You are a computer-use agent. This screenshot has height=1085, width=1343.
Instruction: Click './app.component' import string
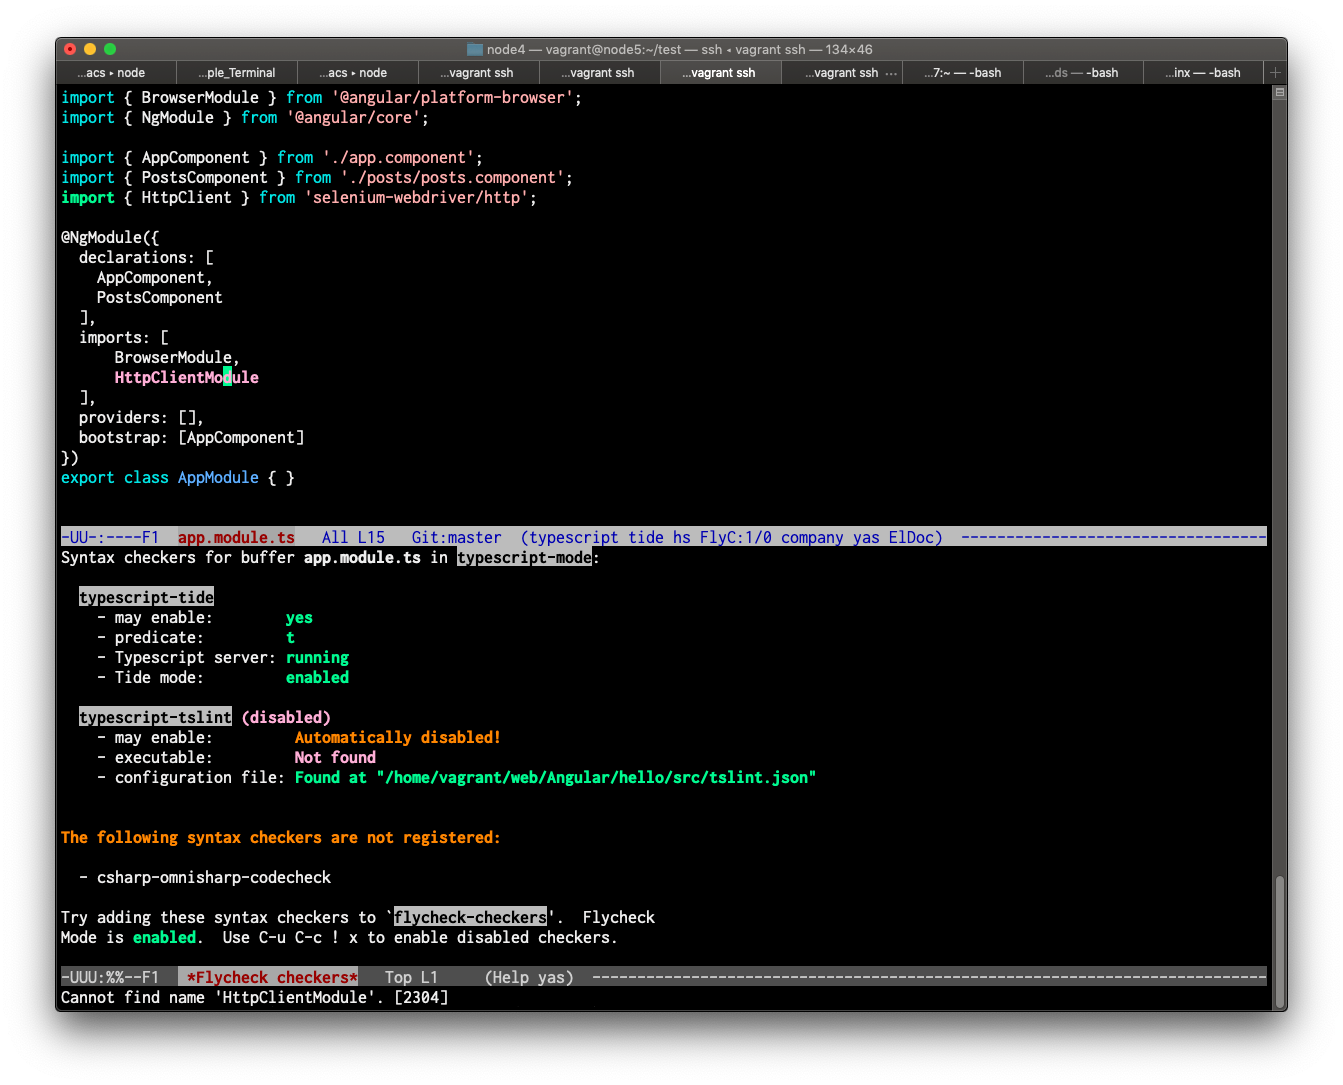(398, 158)
